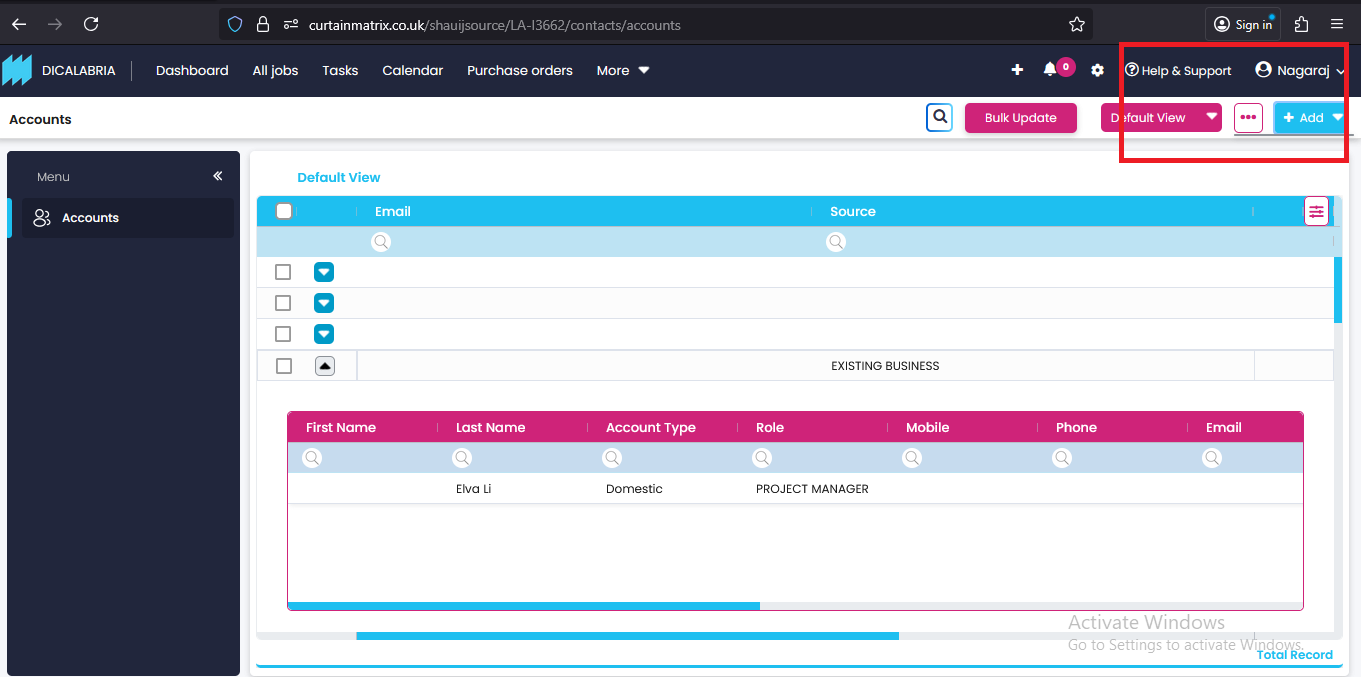Click the notification bell icon
This screenshot has height=677, width=1361.
1049,70
